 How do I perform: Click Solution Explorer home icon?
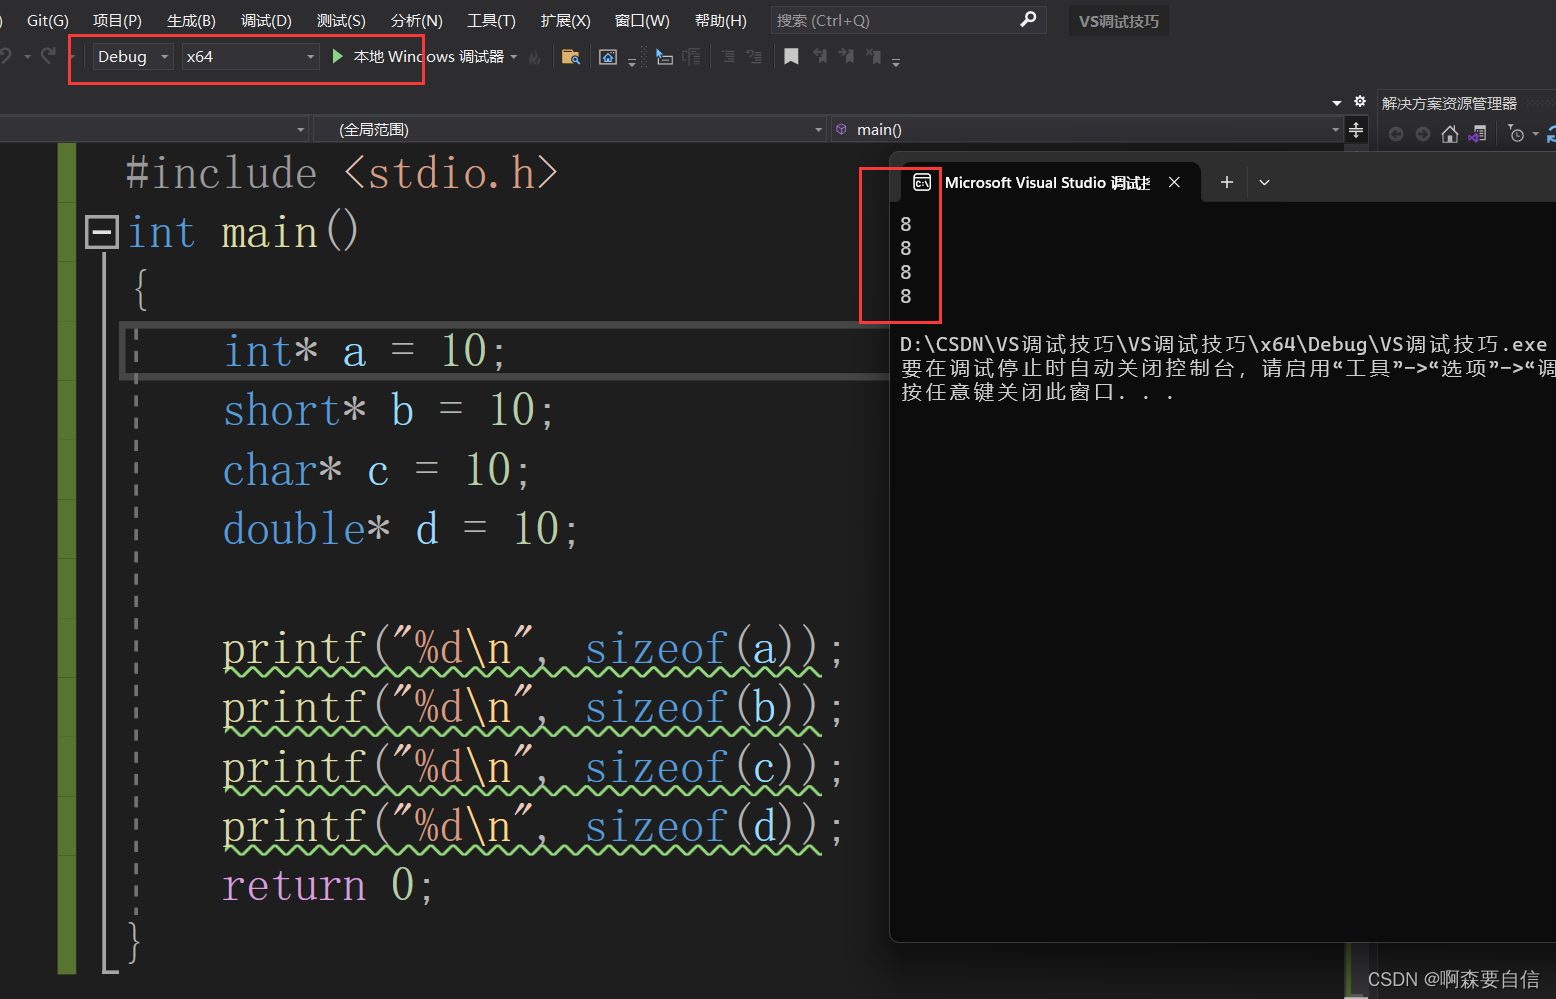tap(1450, 134)
